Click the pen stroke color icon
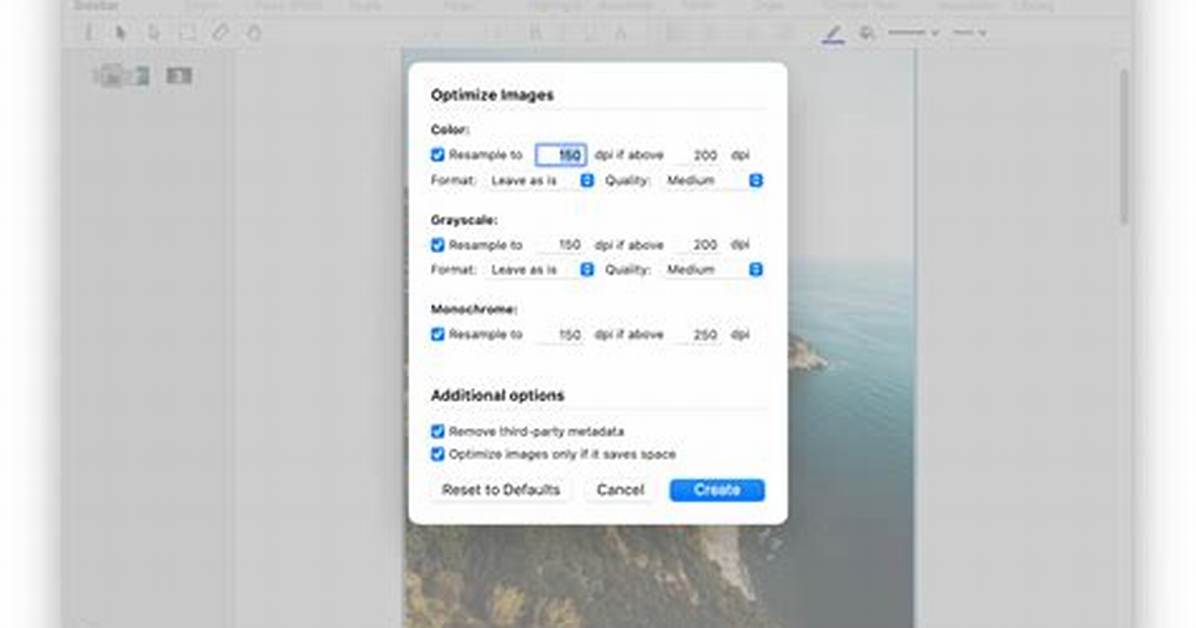1196x628 pixels. (833, 34)
